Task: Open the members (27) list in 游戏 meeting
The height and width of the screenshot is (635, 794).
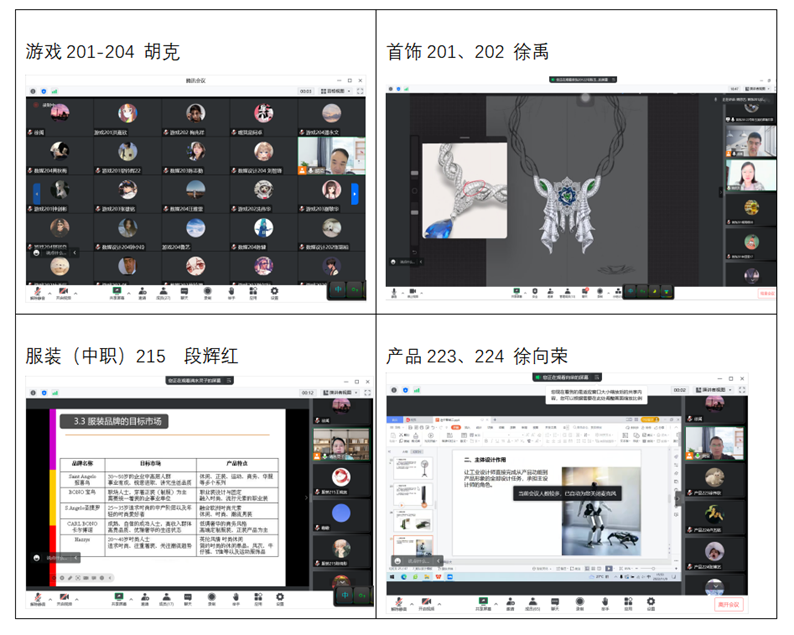Action: 164,293
